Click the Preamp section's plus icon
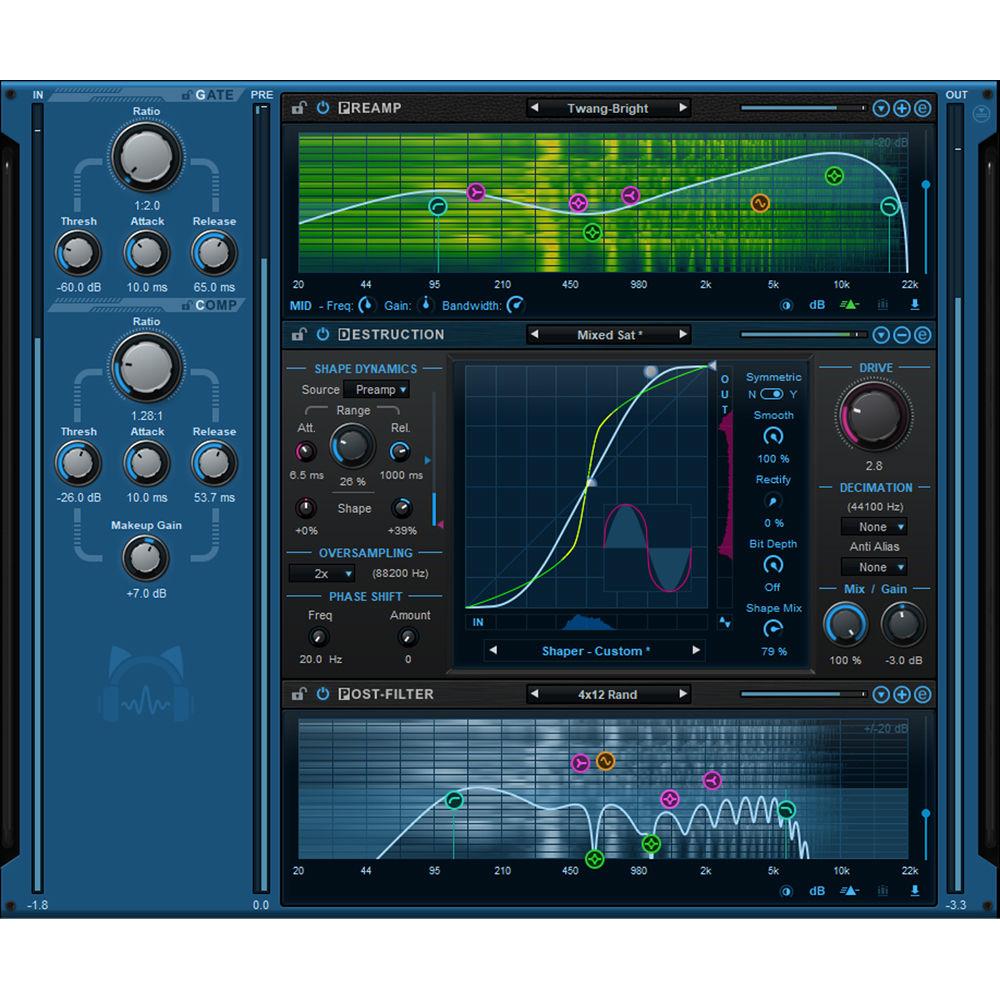1000x1000 pixels. pyautogui.click(x=902, y=108)
